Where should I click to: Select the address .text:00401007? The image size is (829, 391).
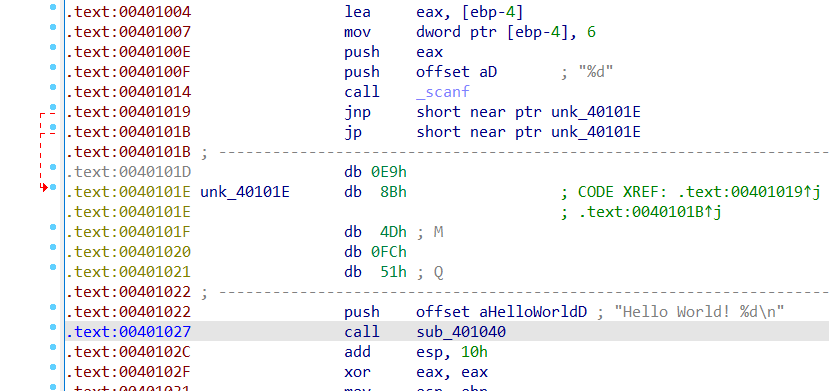coord(128,32)
